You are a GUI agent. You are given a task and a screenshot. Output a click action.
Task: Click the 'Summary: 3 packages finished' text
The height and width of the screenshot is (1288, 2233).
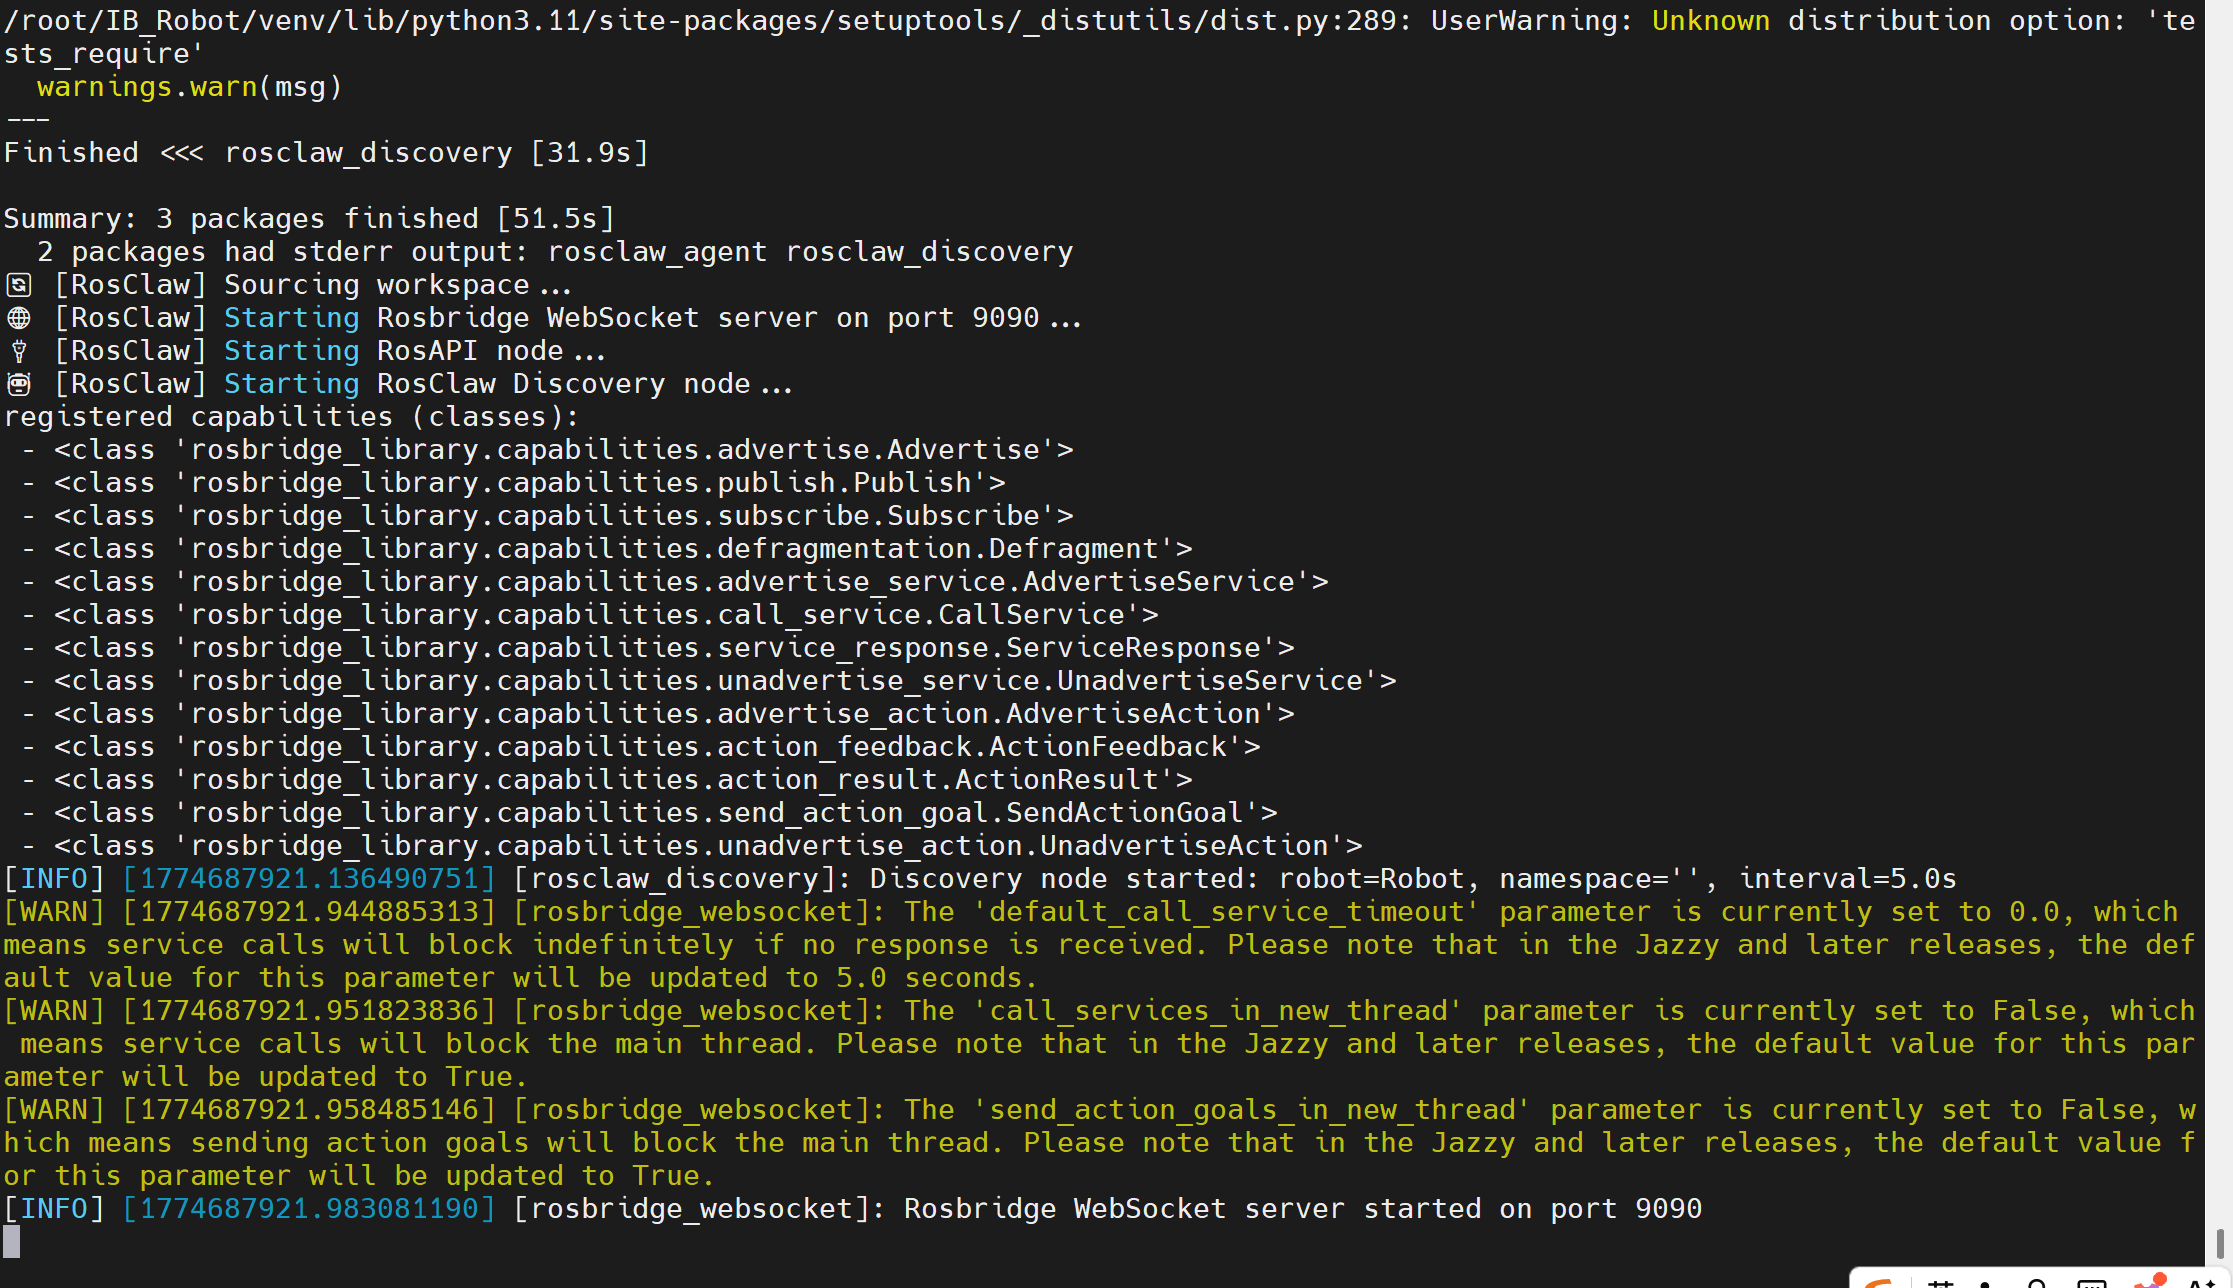[x=309, y=219]
